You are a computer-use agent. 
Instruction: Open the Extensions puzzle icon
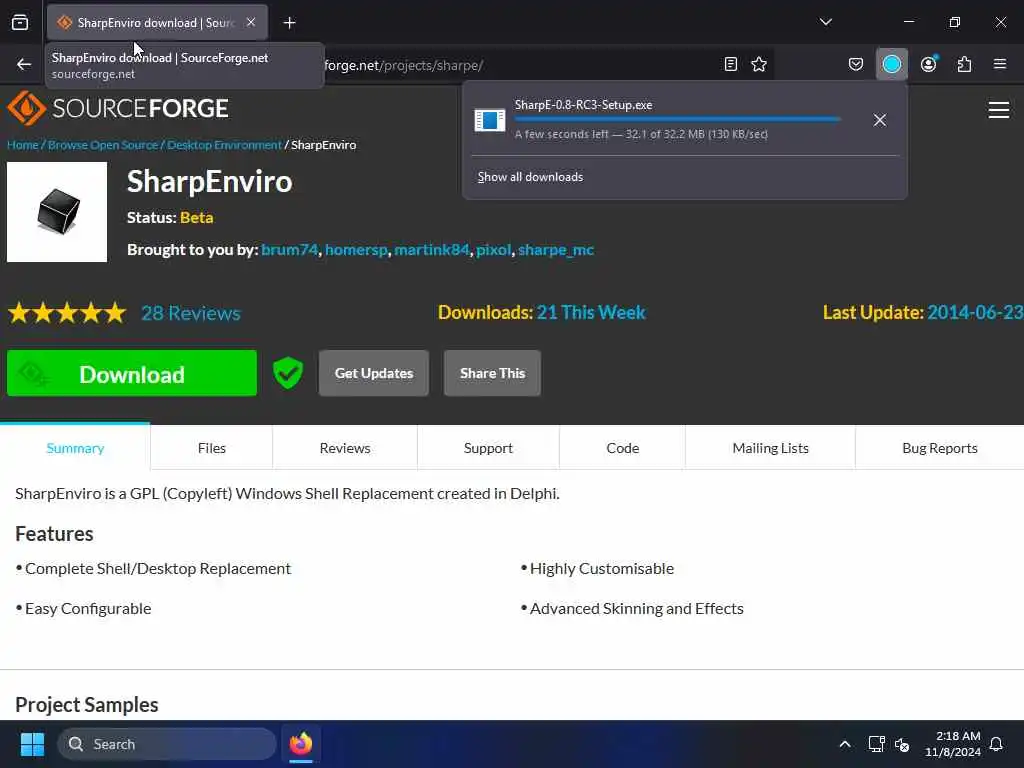click(964, 64)
